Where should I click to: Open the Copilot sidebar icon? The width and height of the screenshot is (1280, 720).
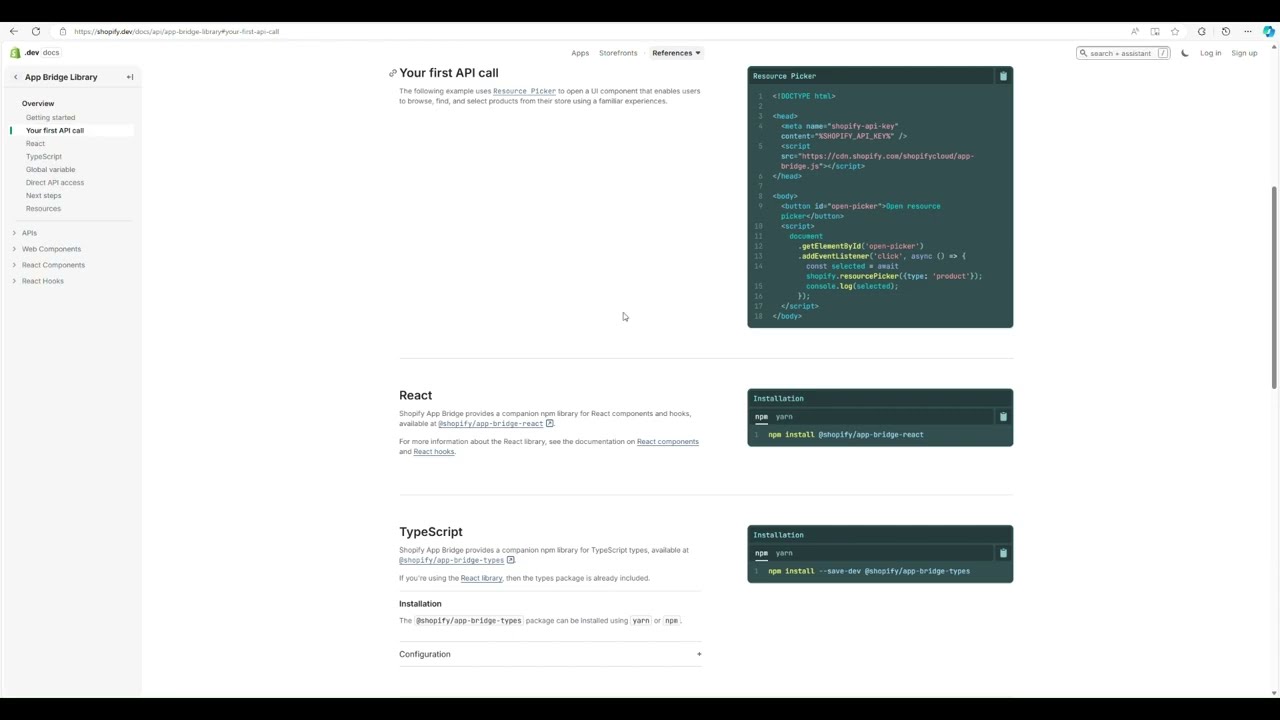(1269, 31)
